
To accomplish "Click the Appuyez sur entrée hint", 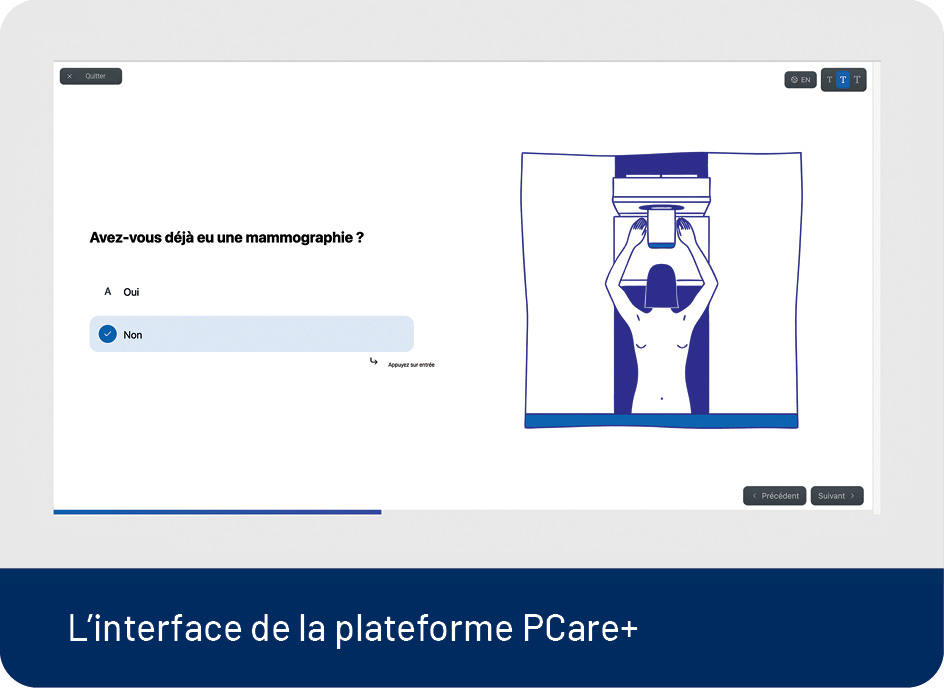I will [411, 365].
